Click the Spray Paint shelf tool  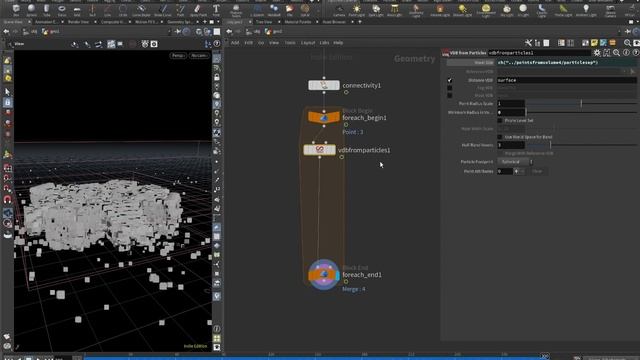198,10
